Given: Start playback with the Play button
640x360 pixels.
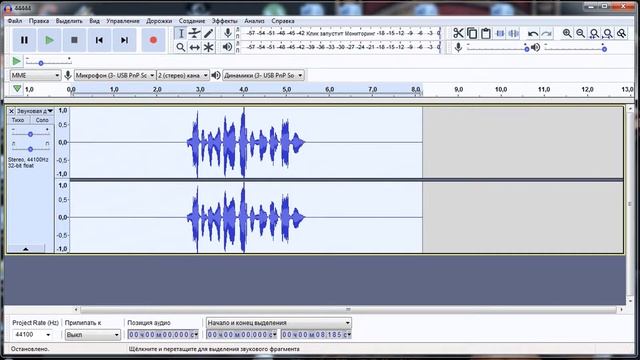Looking at the screenshot, I should pyautogui.click(x=49, y=40).
